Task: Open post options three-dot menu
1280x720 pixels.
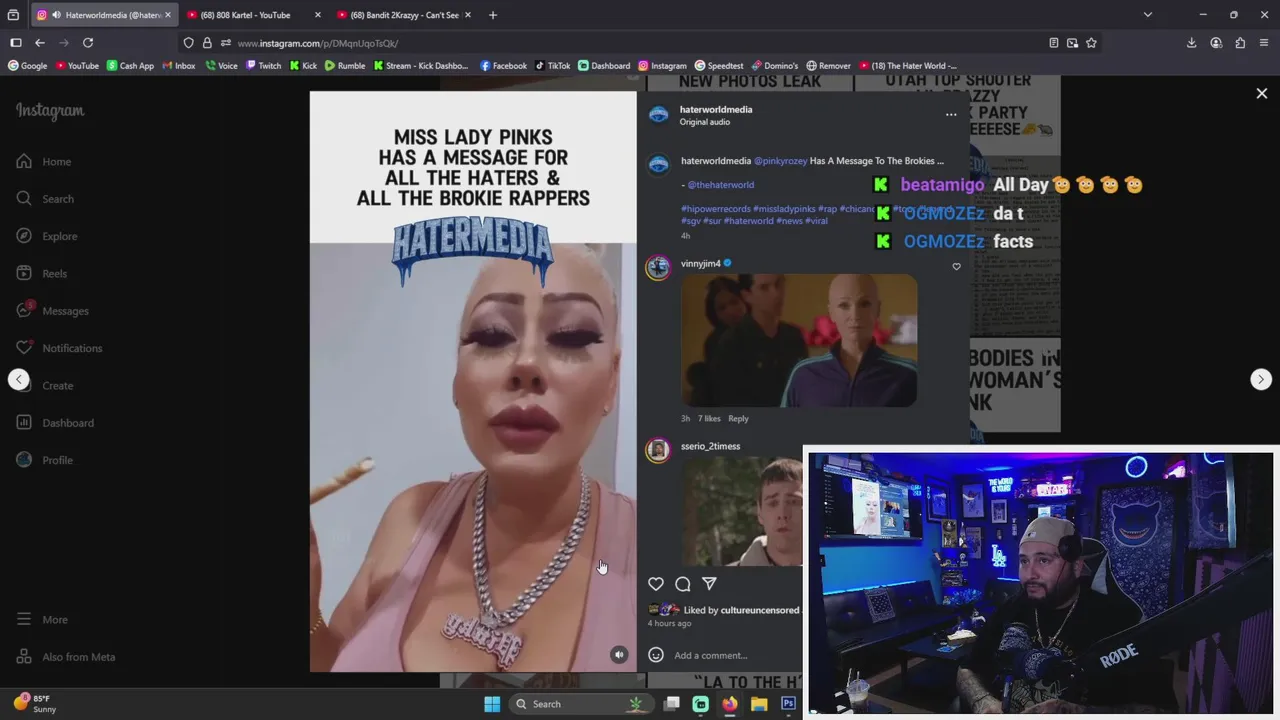Action: click(x=951, y=115)
